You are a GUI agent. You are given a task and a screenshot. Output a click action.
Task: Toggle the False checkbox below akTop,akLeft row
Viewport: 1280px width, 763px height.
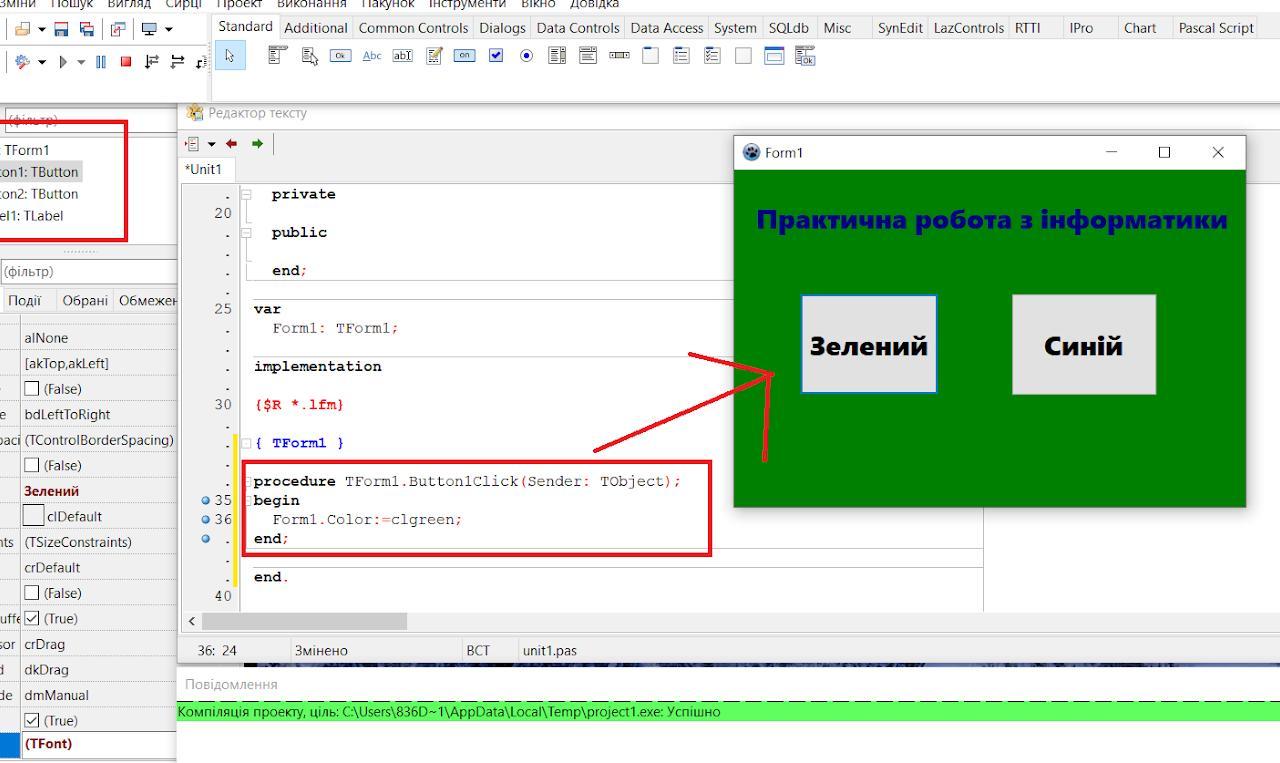point(31,389)
